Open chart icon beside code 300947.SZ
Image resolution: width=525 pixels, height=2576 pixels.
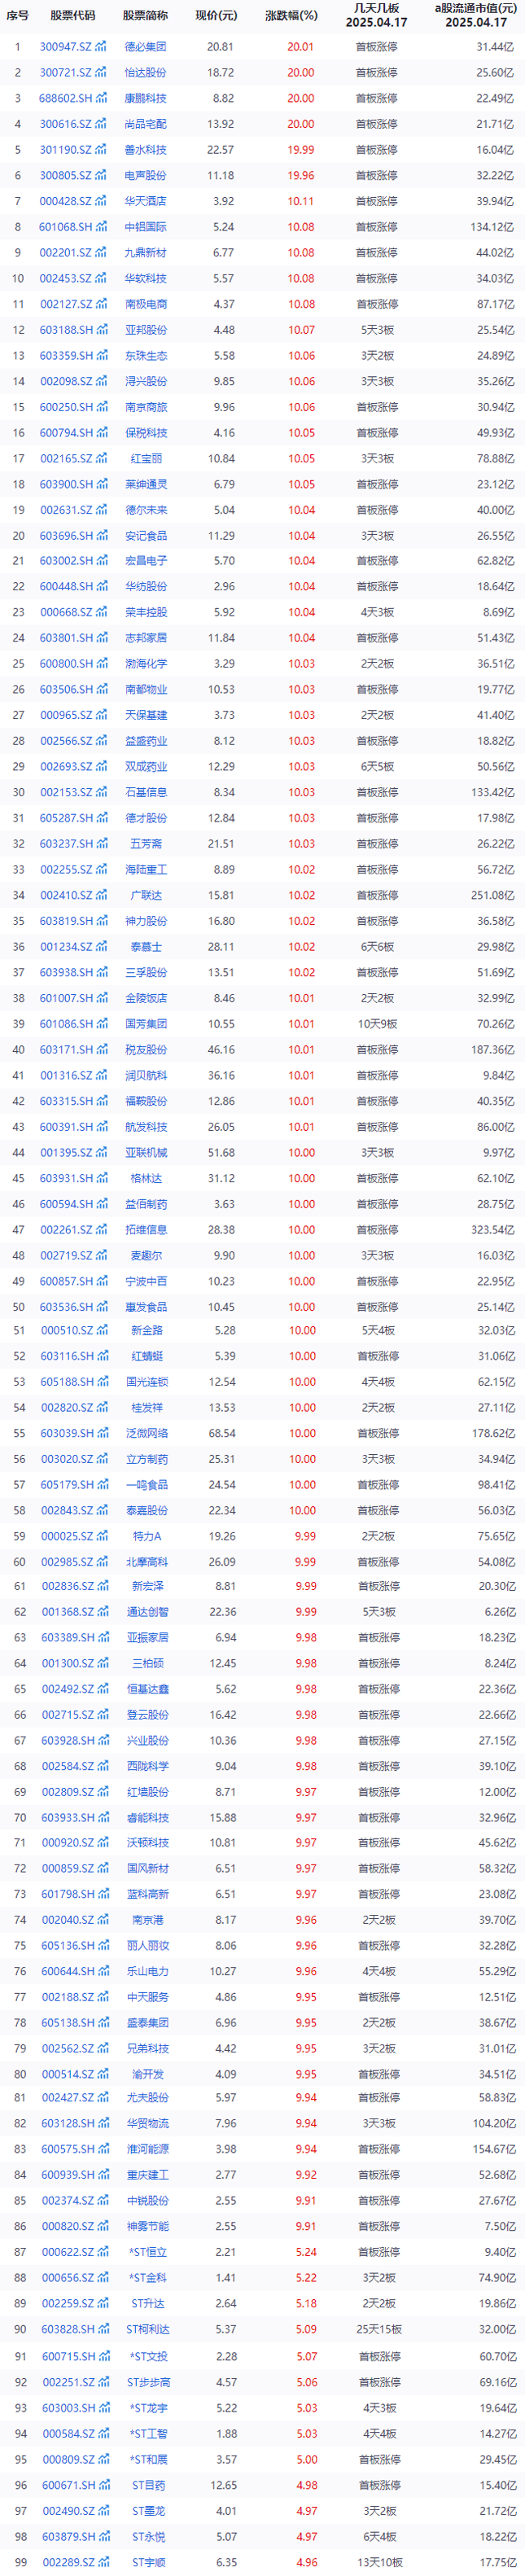coord(101,47)
